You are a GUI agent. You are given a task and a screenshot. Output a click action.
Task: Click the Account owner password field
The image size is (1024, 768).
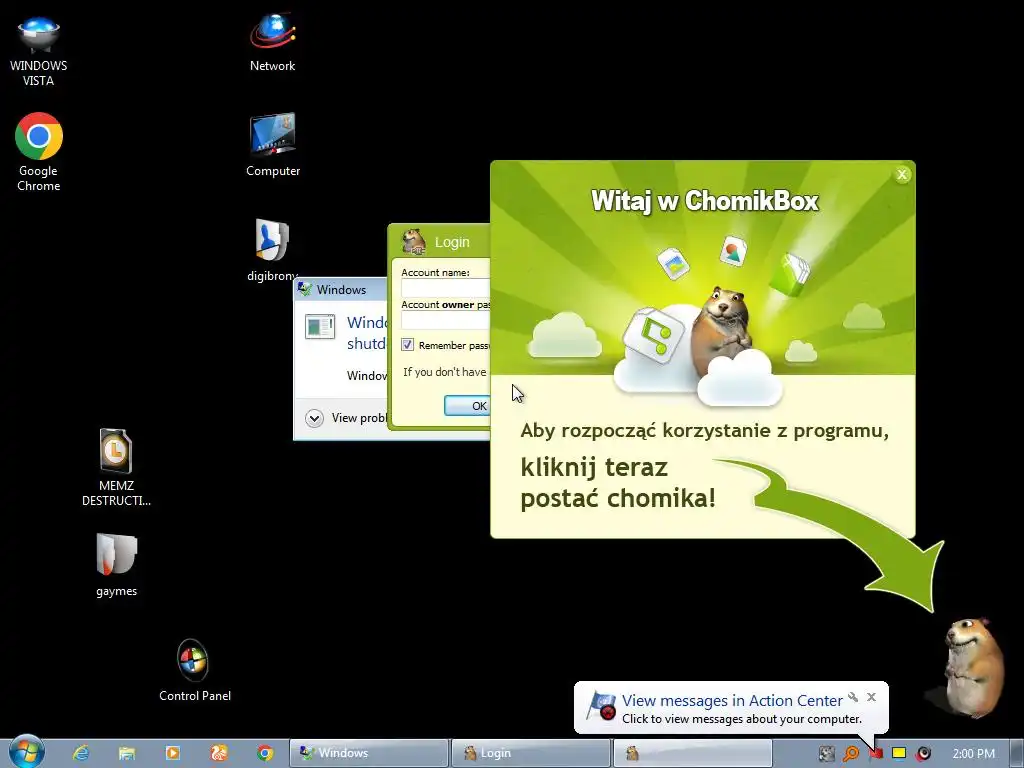[445, 320]
